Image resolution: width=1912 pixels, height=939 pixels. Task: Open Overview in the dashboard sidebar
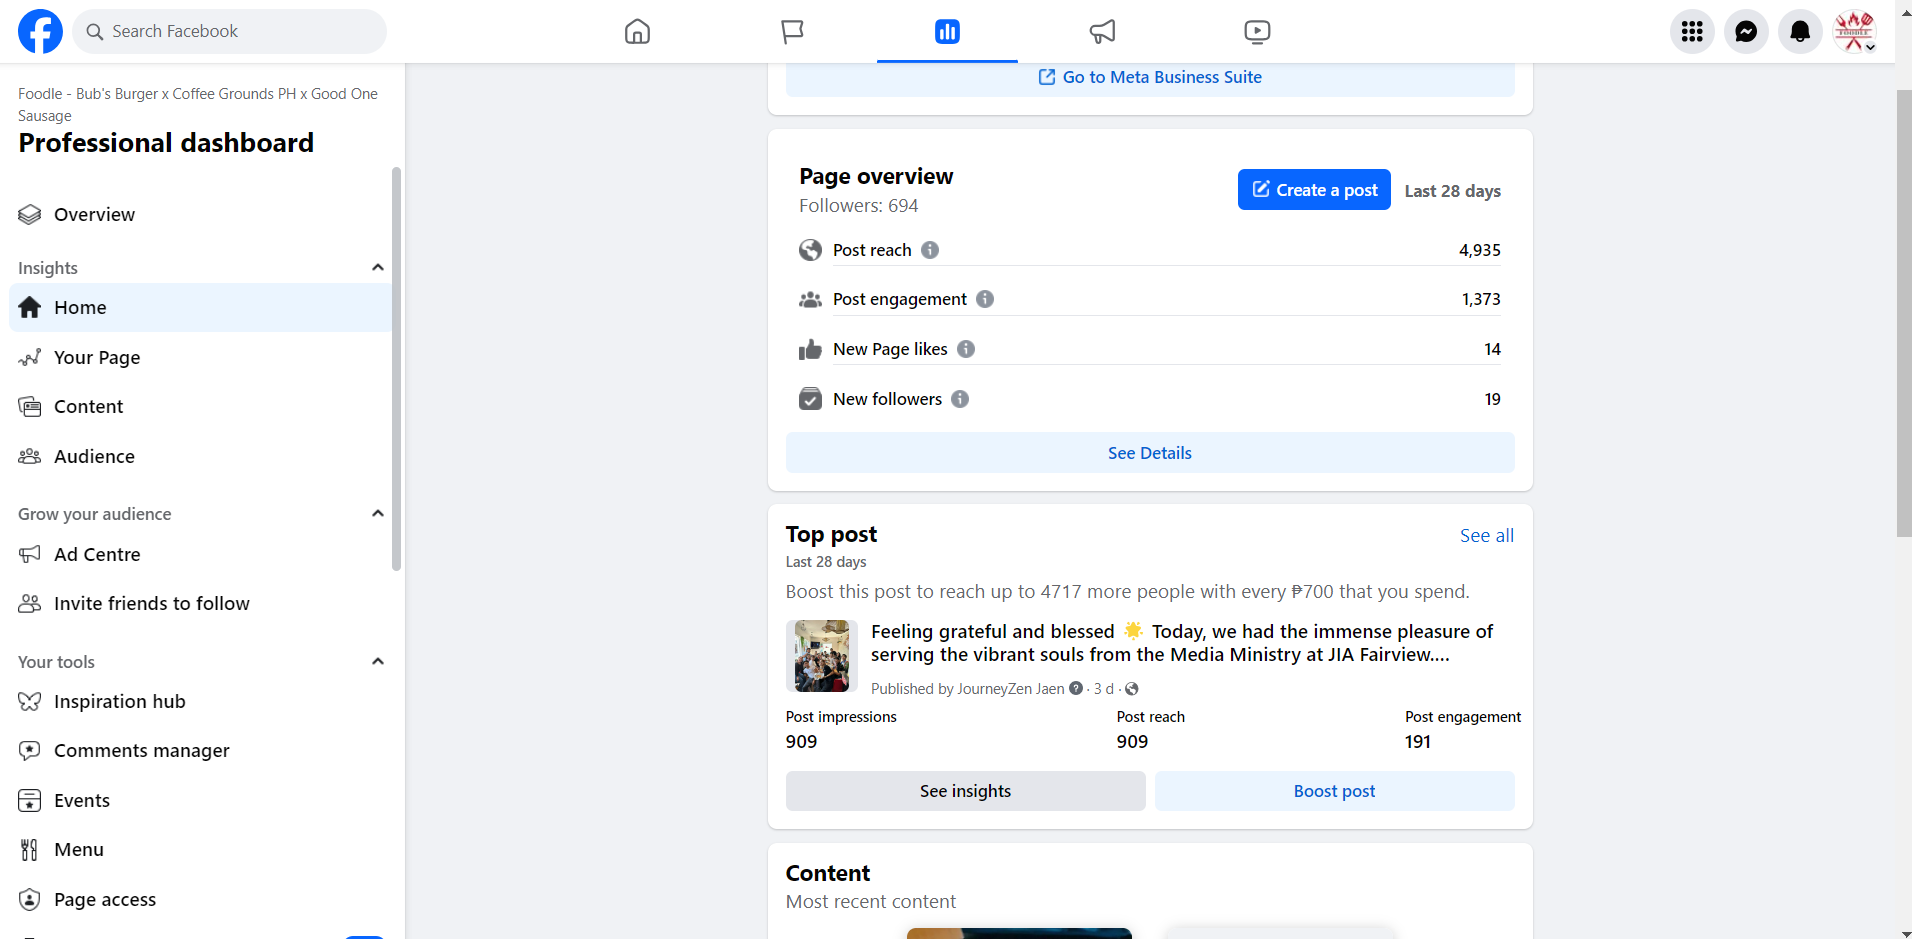(x=200, y=214)
